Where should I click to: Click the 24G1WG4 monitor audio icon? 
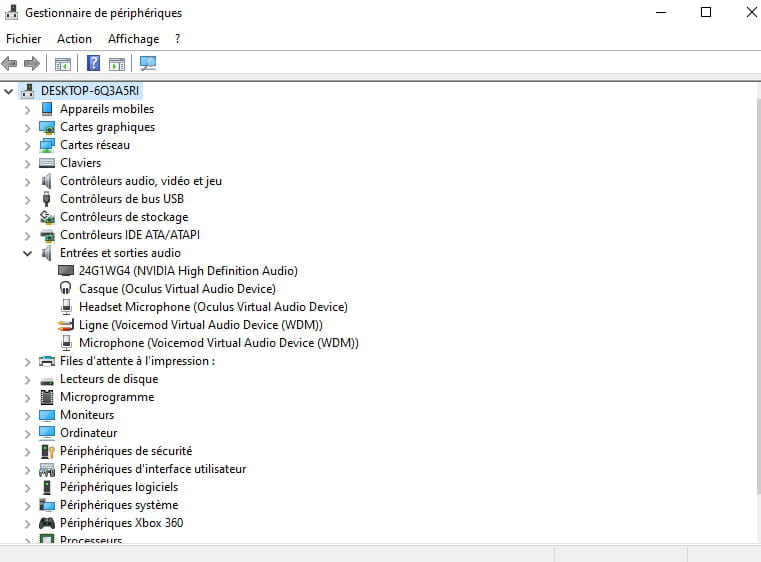(x=66, y=270)
